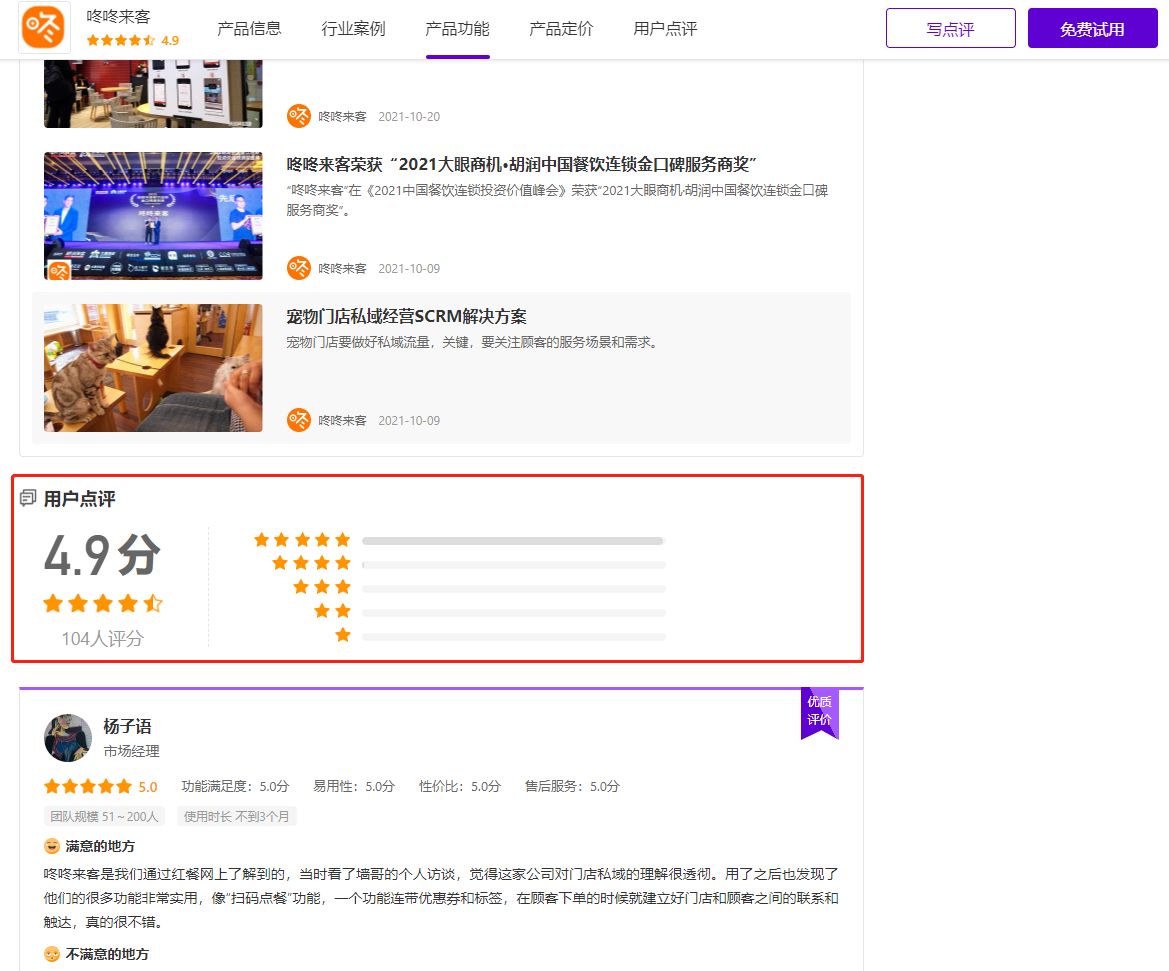Click the award ceremony thumbnail image
The height and width of the screenshot is (971, 1169).
coord(153,216)
